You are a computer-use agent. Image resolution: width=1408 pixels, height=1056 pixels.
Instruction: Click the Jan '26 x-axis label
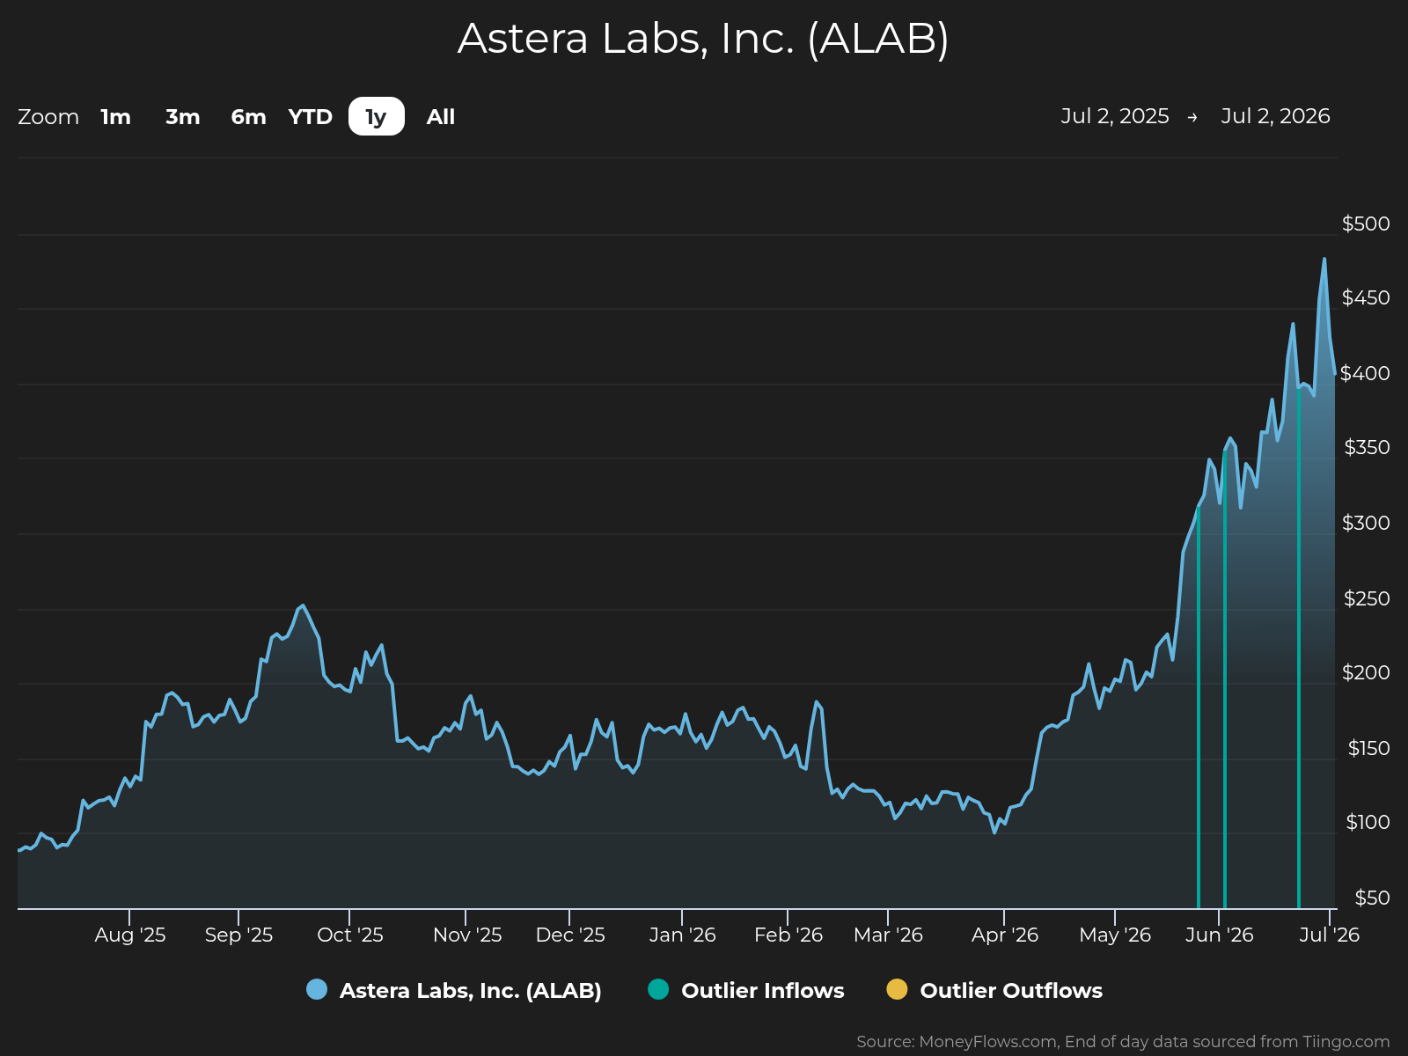682,935
